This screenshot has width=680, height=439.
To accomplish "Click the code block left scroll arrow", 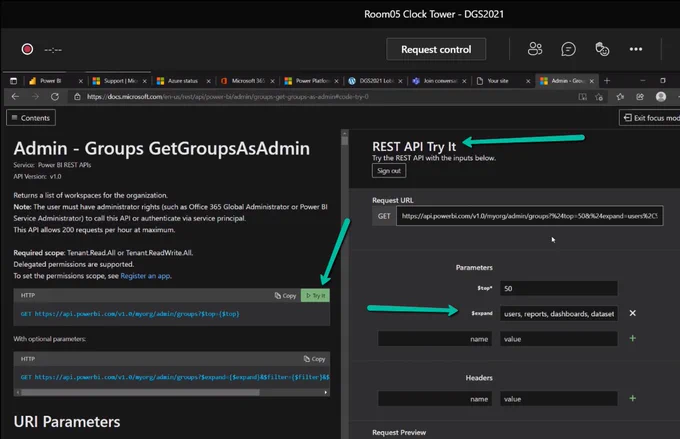I will click(18, 392).
